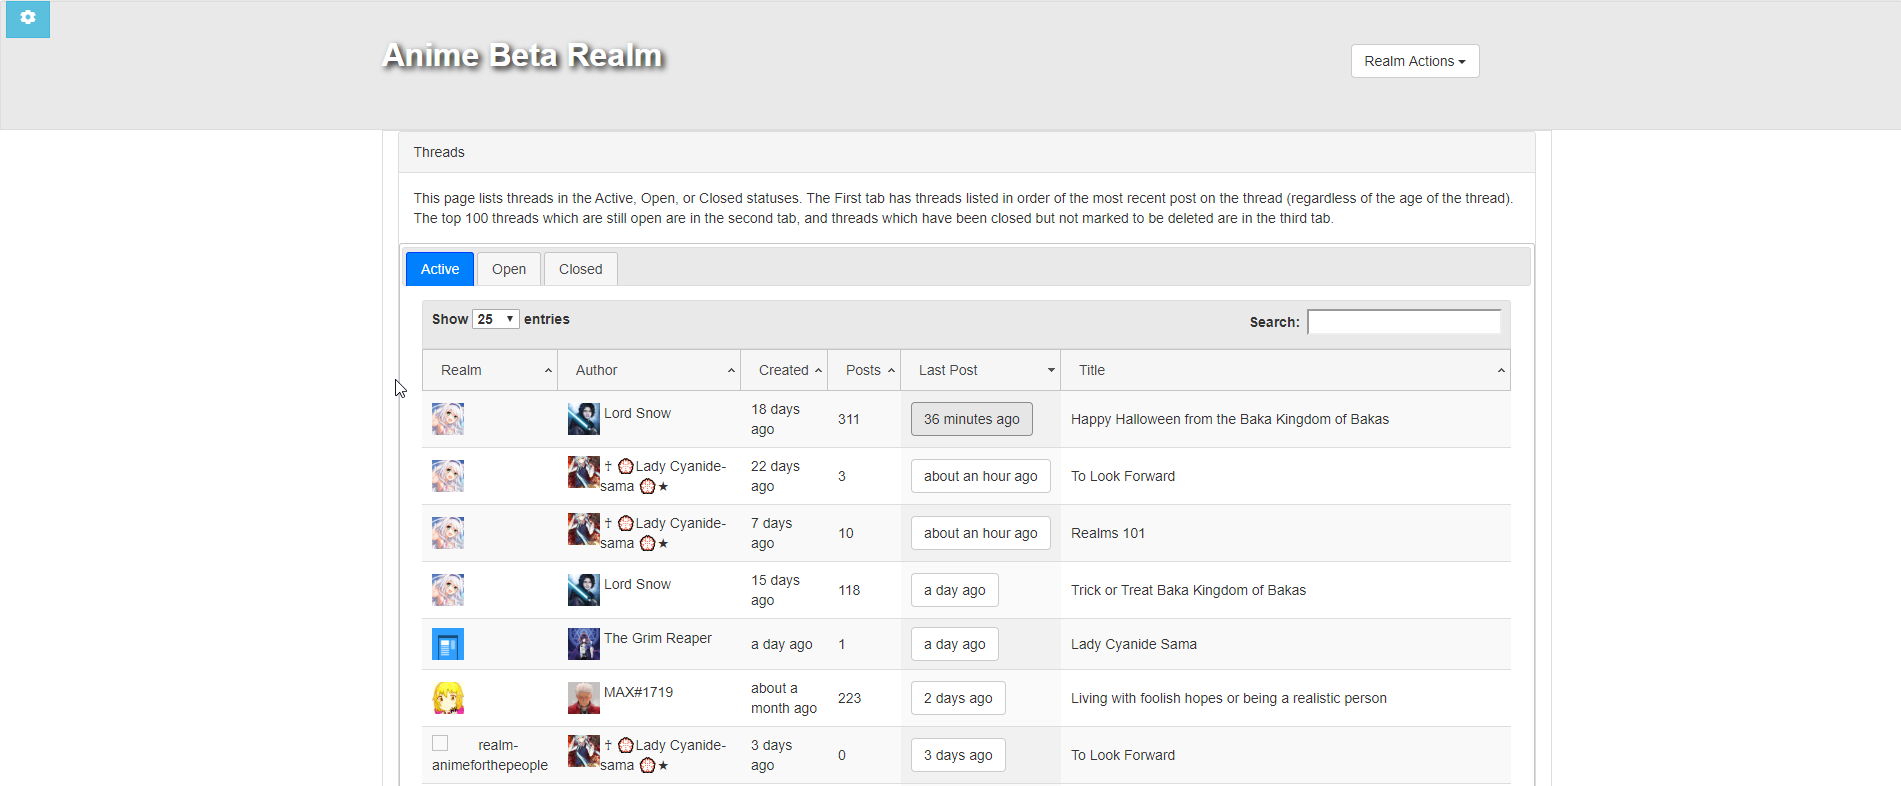Click MAX#1719 avatar image
This screenshot has height=786, width=1901.
pos(584,698)
